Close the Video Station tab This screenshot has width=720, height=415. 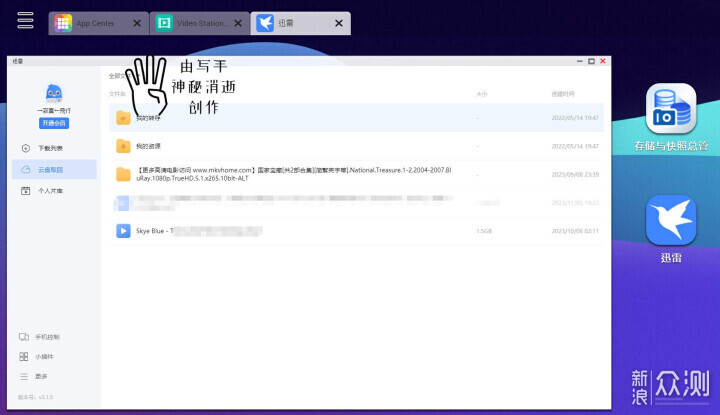(238, 23)
